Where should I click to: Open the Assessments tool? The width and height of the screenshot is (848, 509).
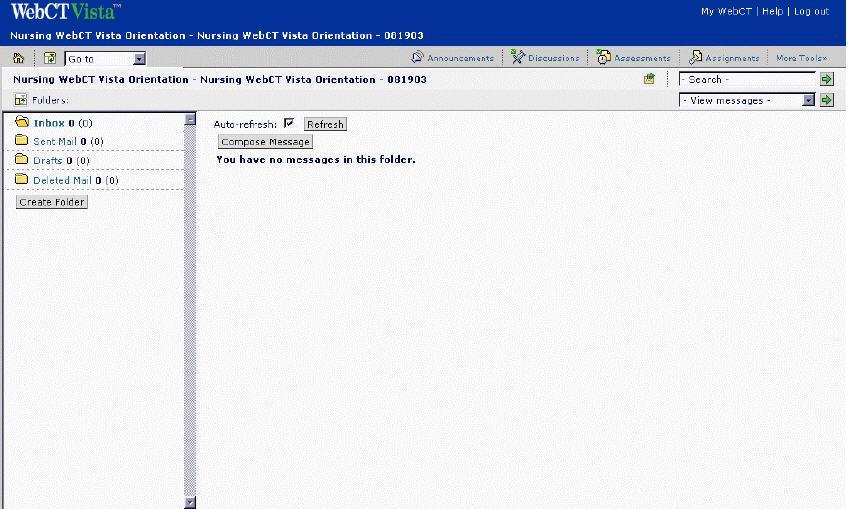(x=642, y=58)
